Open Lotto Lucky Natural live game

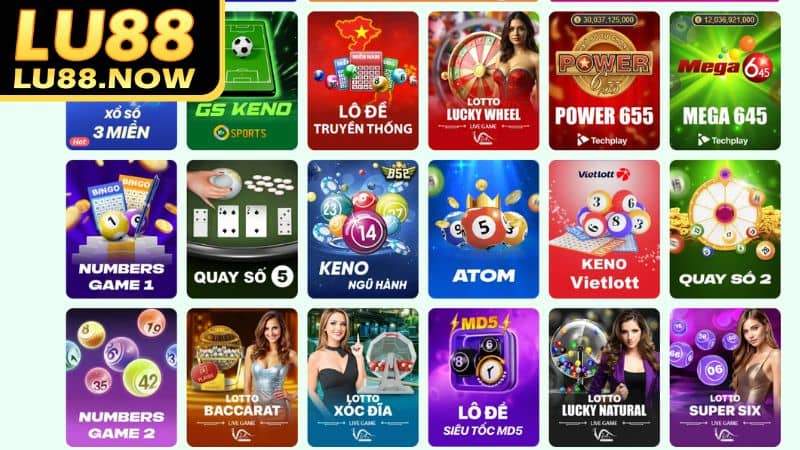(x=604, y=378)
